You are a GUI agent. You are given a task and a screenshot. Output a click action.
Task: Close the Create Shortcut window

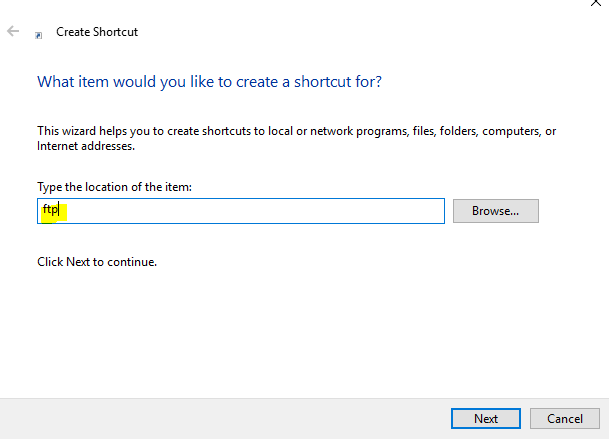pyautogui.click(x=596, y=5)
